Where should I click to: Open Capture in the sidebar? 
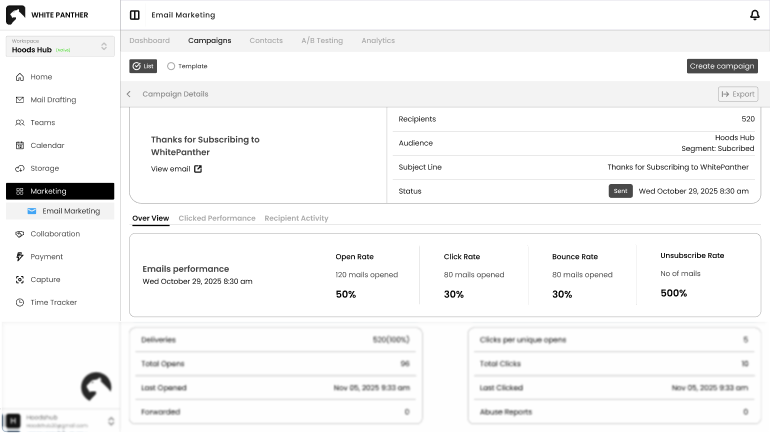(45, 280)
